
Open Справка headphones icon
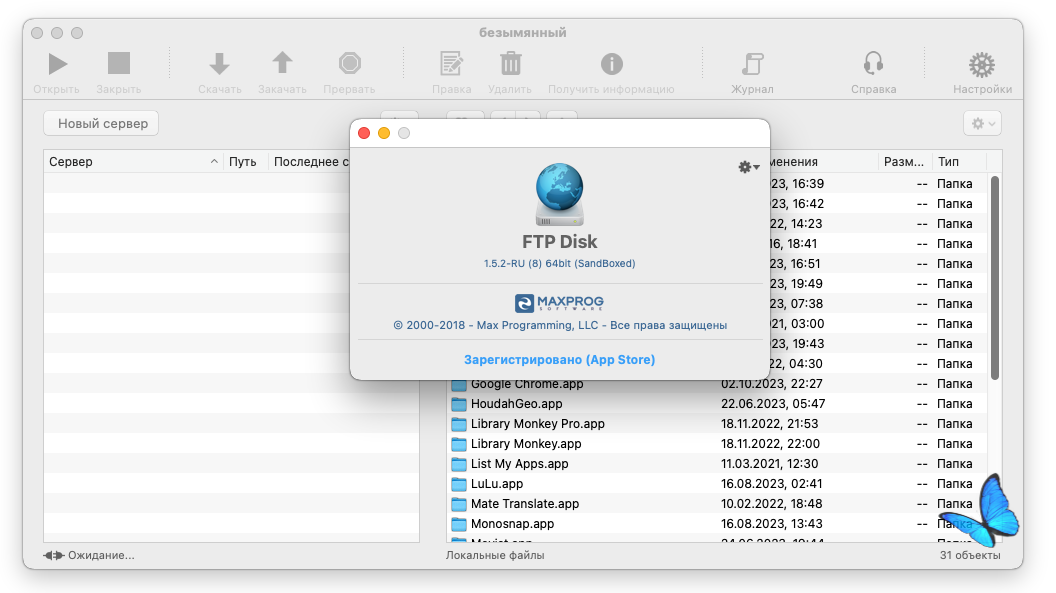click(x=873, y=64)
